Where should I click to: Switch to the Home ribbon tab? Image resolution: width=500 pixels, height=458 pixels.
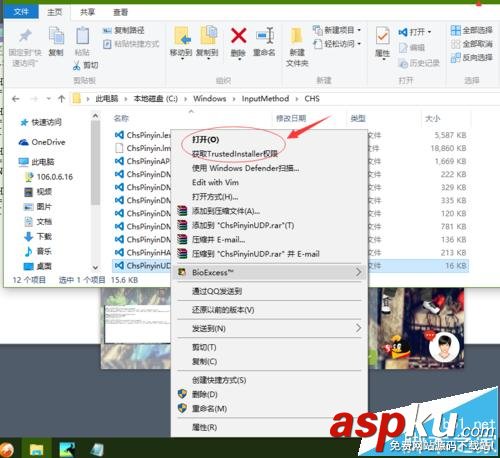coord(55,12)
